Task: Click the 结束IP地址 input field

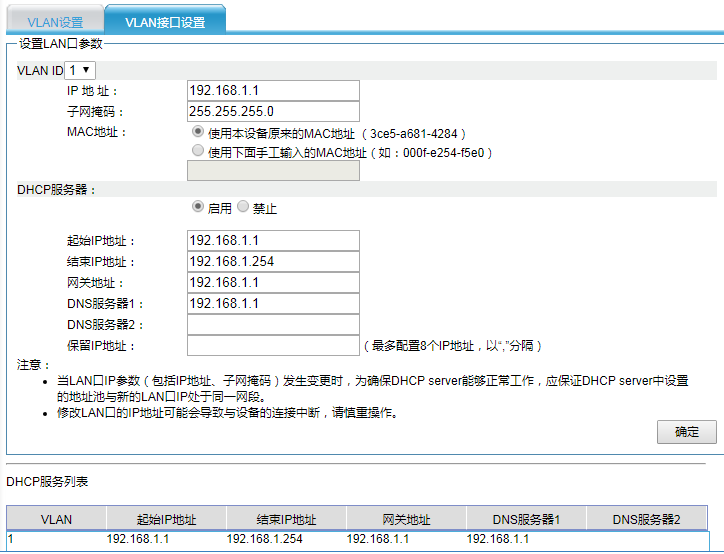Action: 273,261
